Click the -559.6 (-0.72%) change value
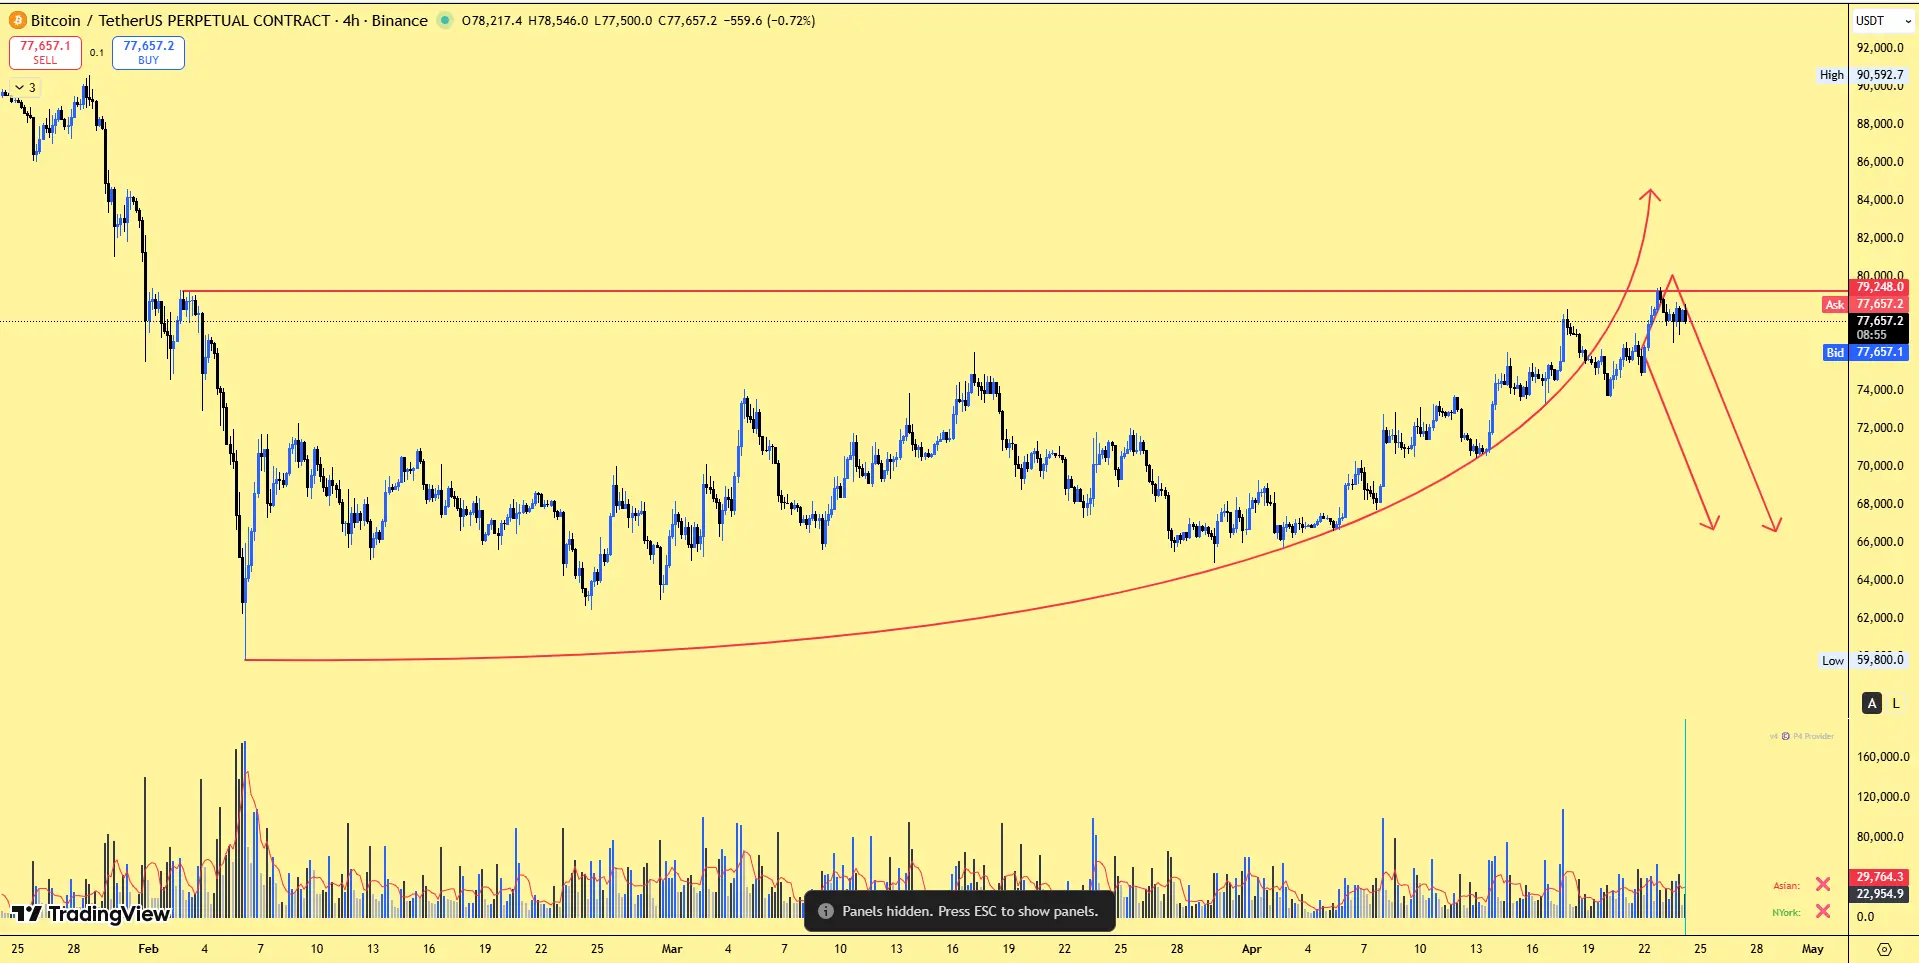Screen dimensions: 1919x963 click(770, 20)
